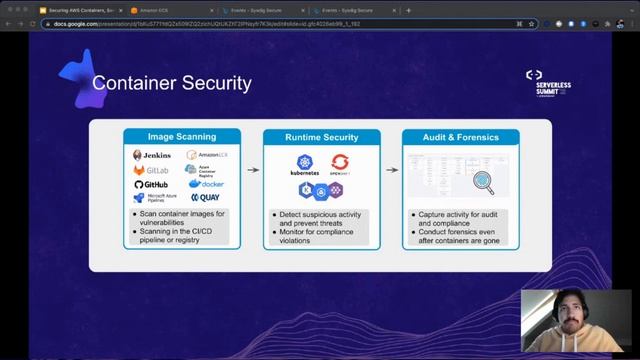Open the Chrome three-dot menu
This screenshot has height=360, width=640.
click(633, 24)
